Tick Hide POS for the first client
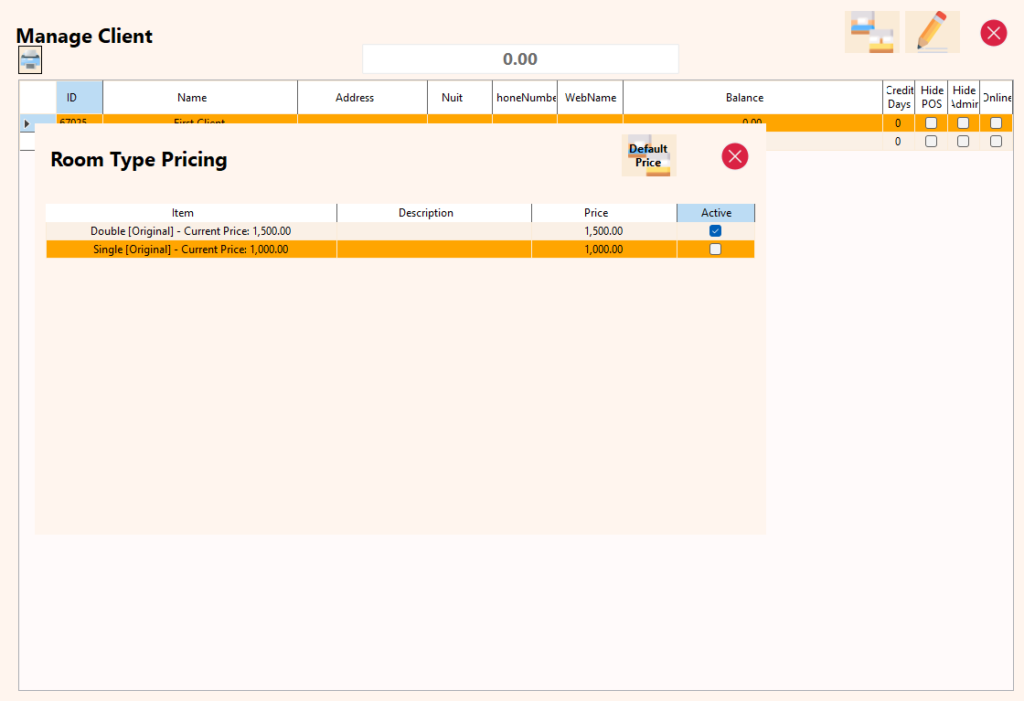1024x701 pixels. 931,123
